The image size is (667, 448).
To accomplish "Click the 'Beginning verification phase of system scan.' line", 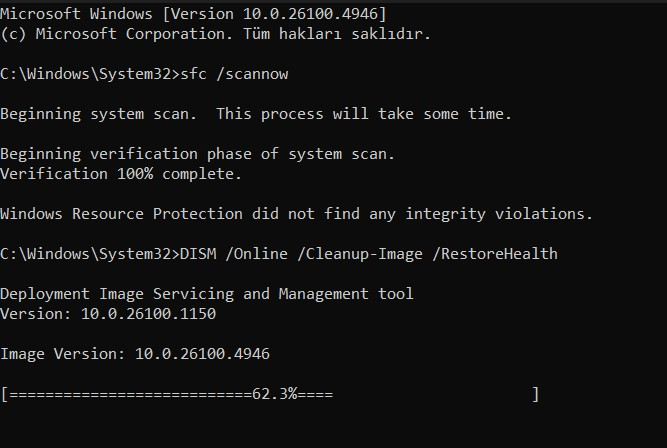I will (x=197, y=154).
